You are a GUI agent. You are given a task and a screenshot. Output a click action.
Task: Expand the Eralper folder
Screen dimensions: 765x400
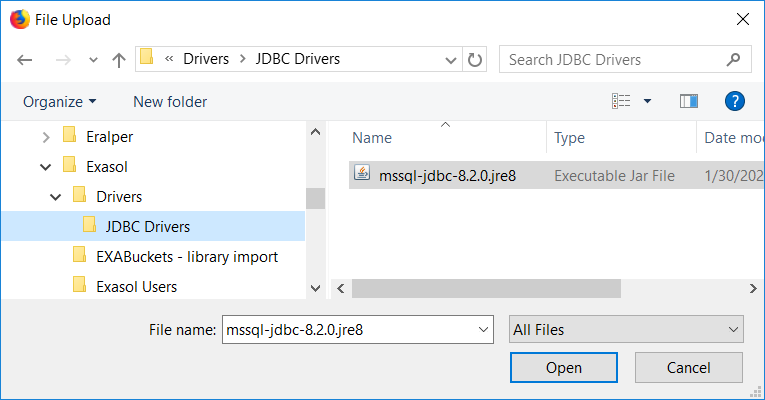(46, 137)
